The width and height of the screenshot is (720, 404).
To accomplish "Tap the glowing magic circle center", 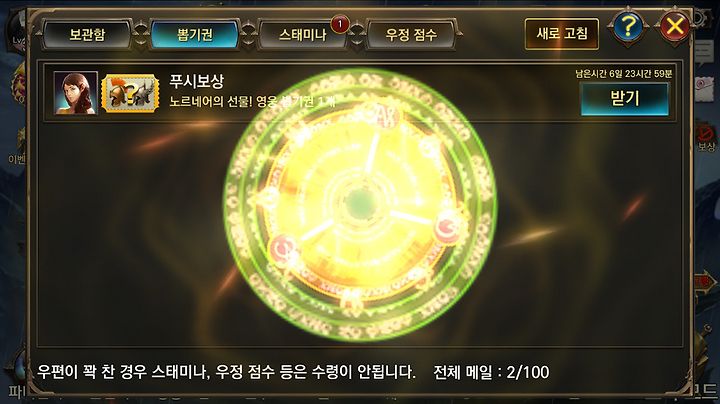I will click(x=360, y=202).
